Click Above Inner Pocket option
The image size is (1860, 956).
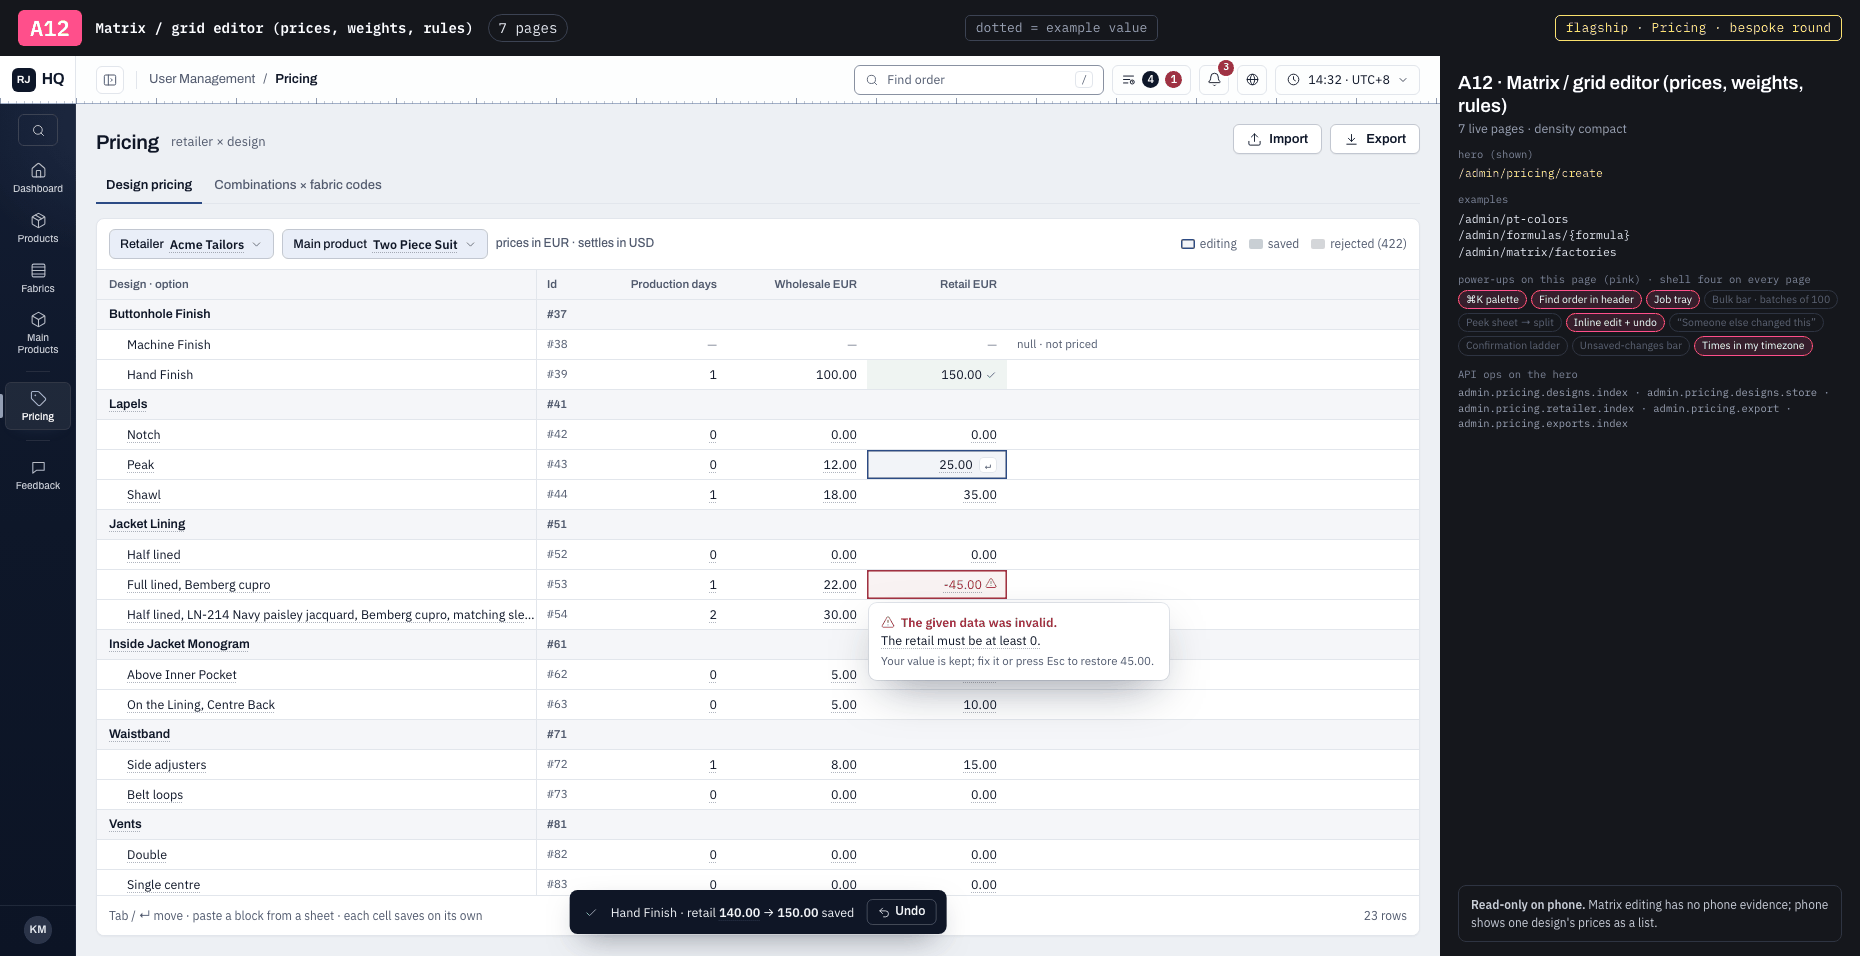(182, 675)
